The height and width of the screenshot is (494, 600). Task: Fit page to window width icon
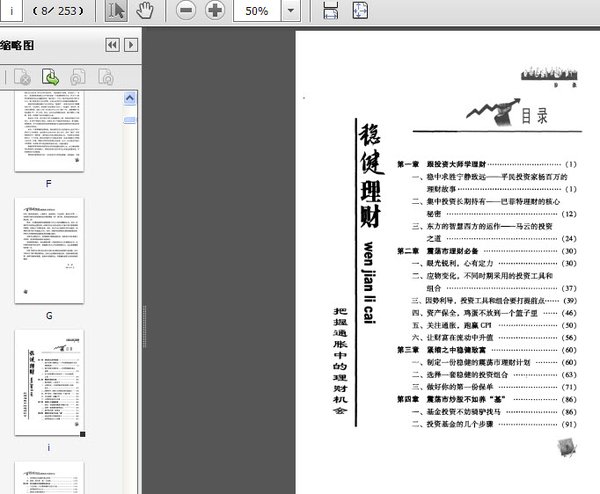pos(331,11)
